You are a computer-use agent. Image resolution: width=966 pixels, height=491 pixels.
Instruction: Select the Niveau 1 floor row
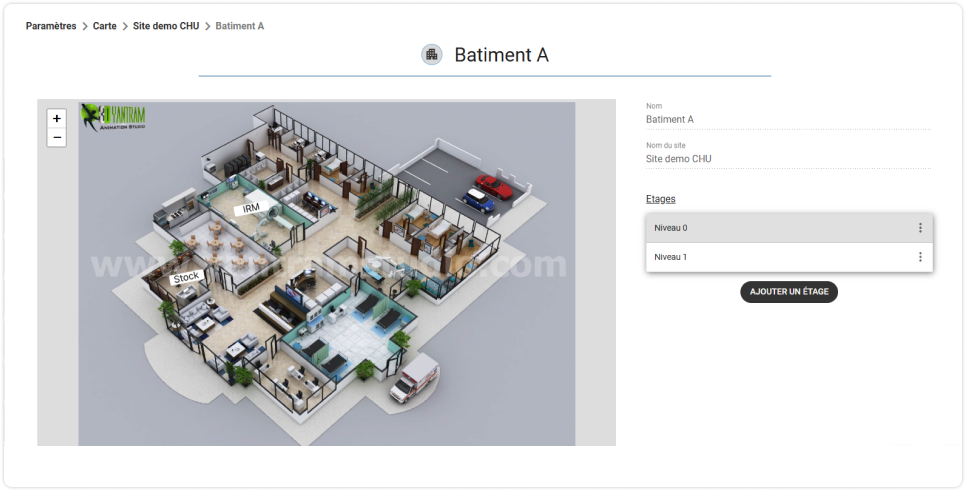(x=789, y=257)
